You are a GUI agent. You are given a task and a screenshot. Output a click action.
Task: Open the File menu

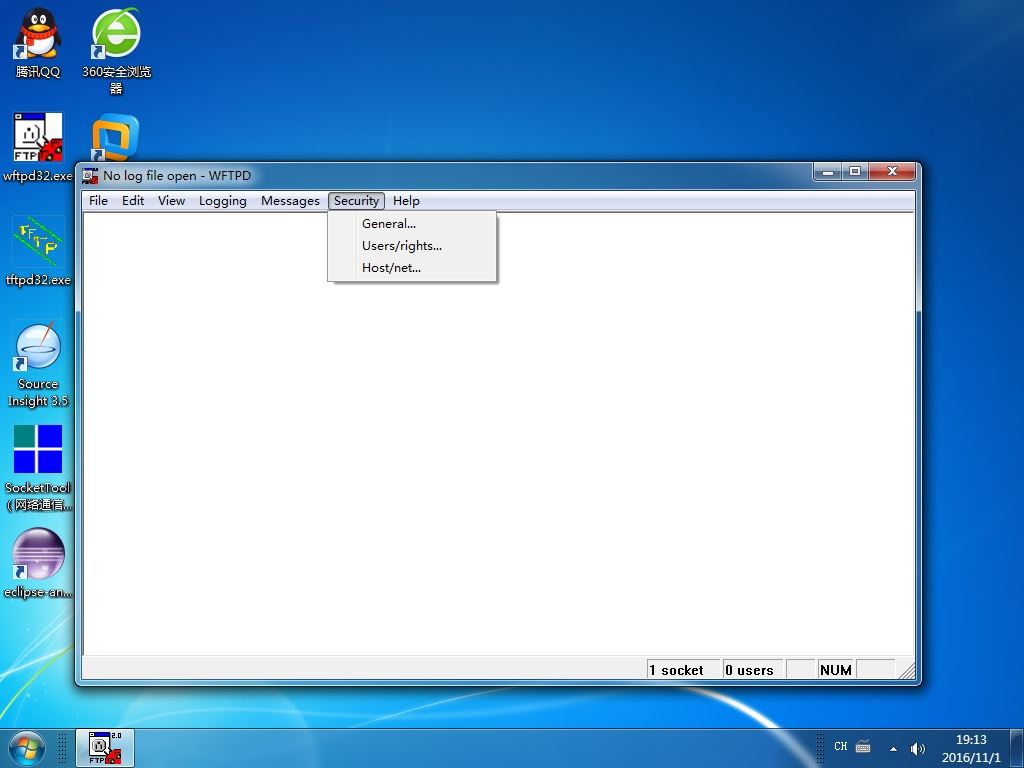[x=98, y=200]
